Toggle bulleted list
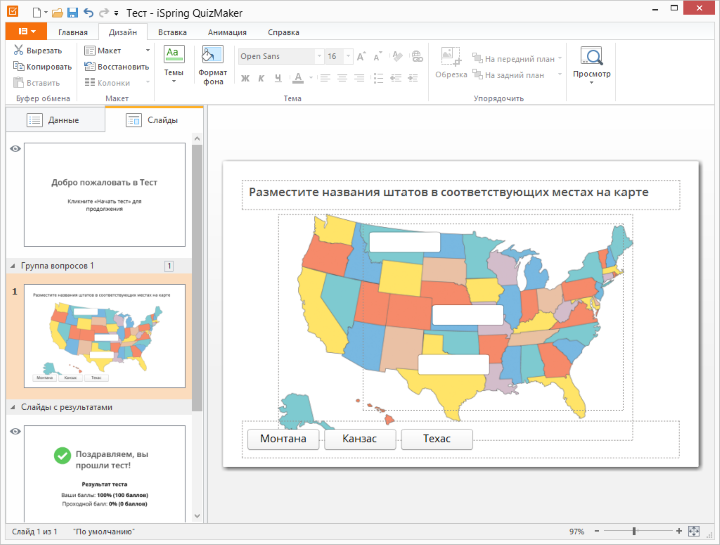Image resolution: width=720 pixels, height=545 pixels. pos(378,78)
